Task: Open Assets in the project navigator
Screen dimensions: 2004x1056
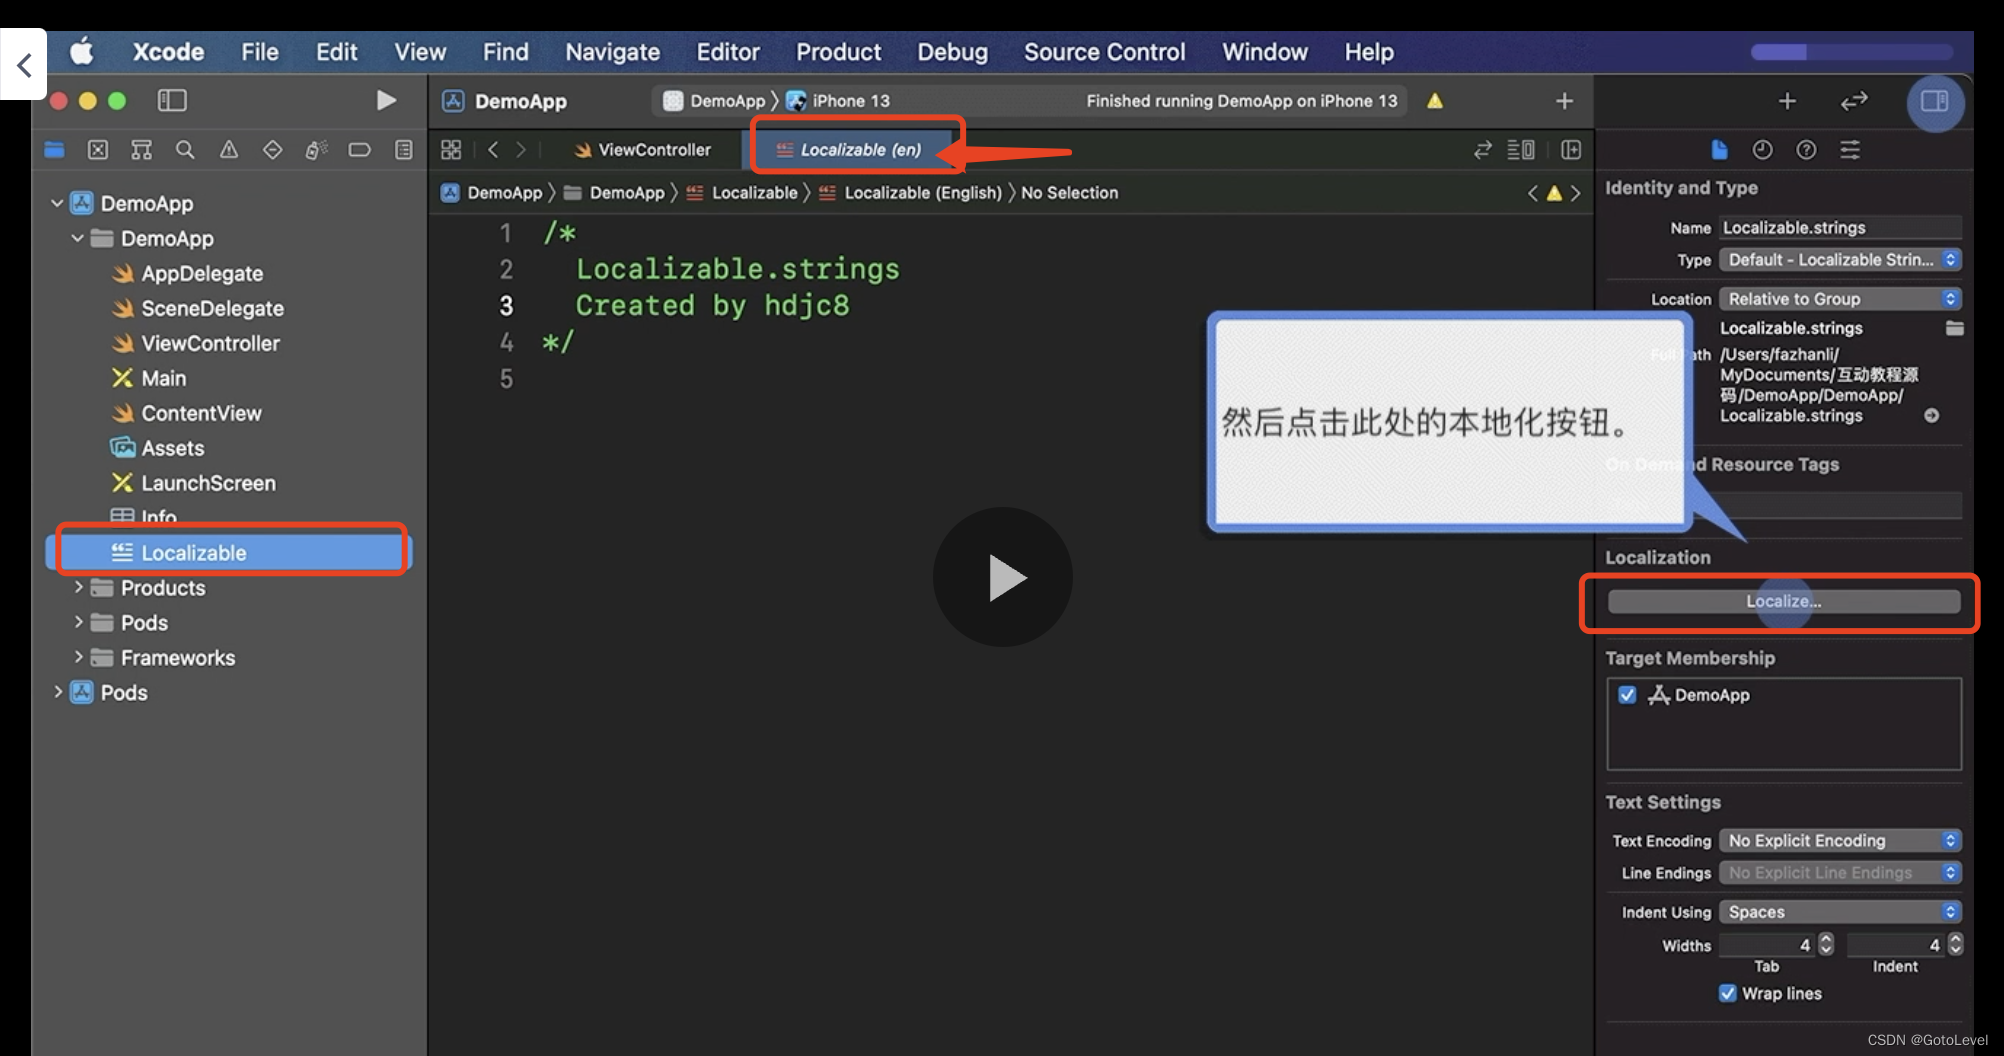Action: [x=158, y=448]
